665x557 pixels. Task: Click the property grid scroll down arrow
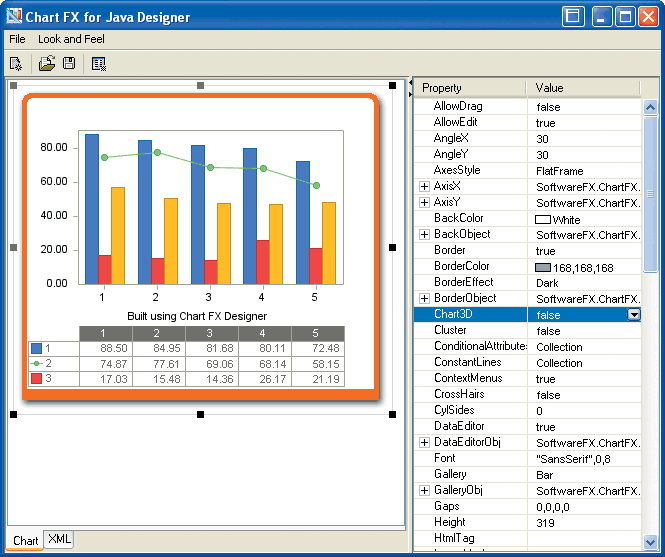click(650, 541)
